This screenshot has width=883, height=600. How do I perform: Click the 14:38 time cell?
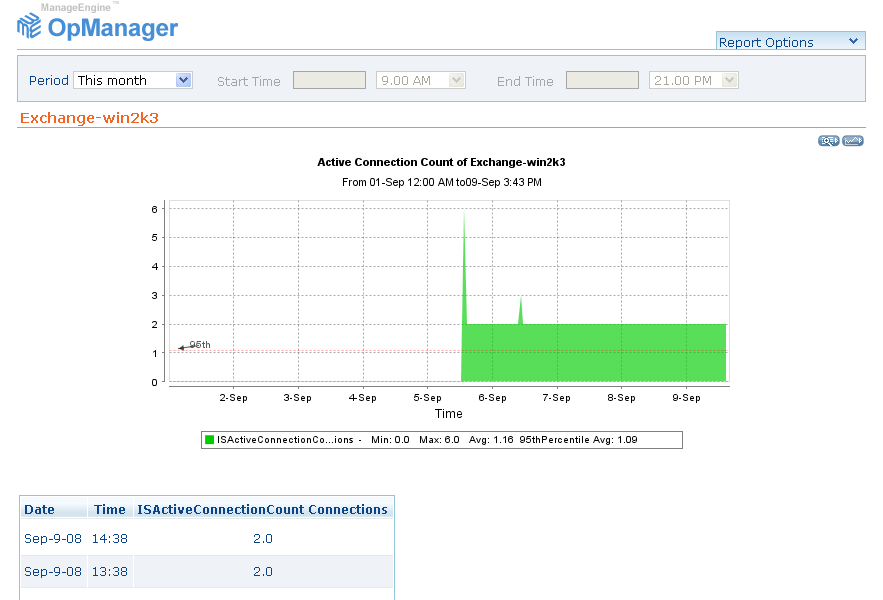(x=110, y=539)
